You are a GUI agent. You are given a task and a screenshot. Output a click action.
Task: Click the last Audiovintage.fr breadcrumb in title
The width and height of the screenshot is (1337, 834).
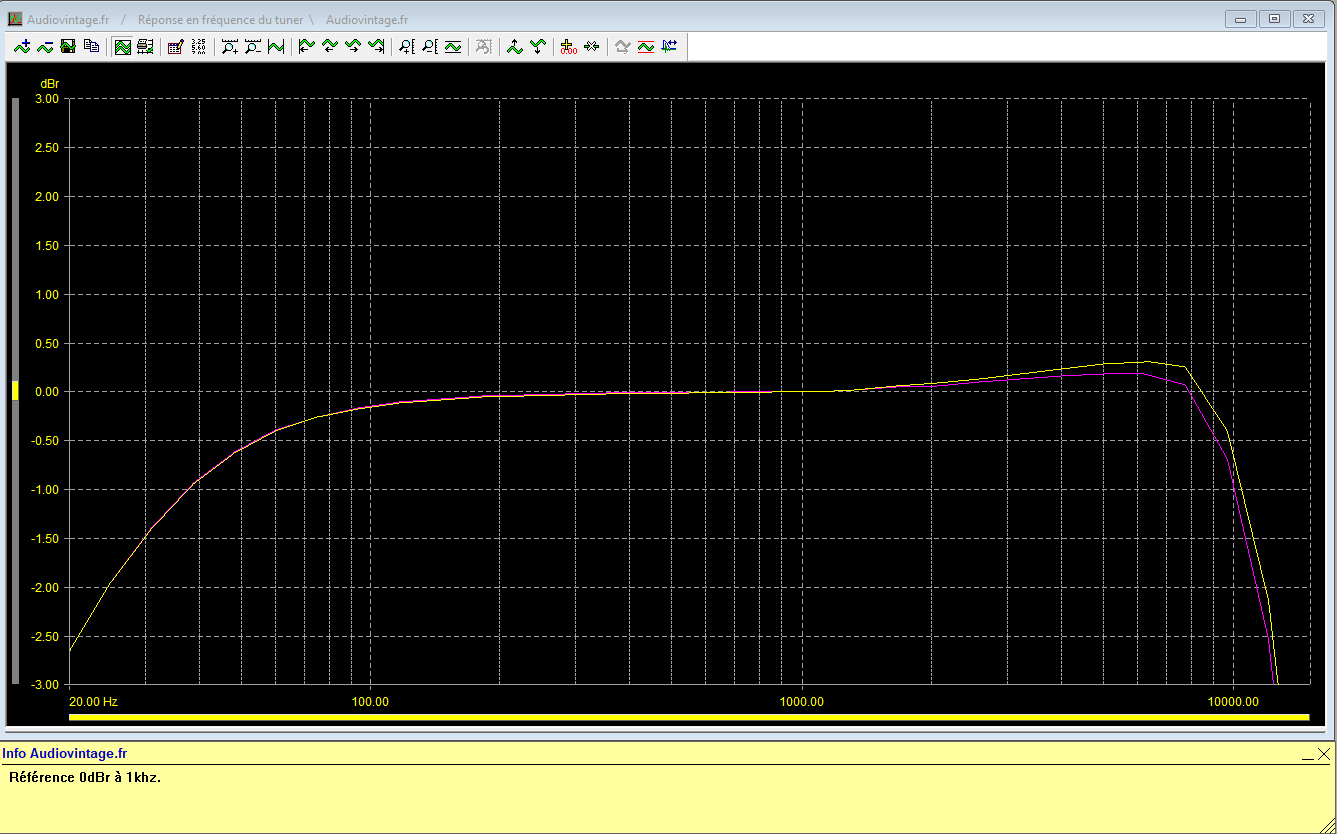click(x=365, y=20)
